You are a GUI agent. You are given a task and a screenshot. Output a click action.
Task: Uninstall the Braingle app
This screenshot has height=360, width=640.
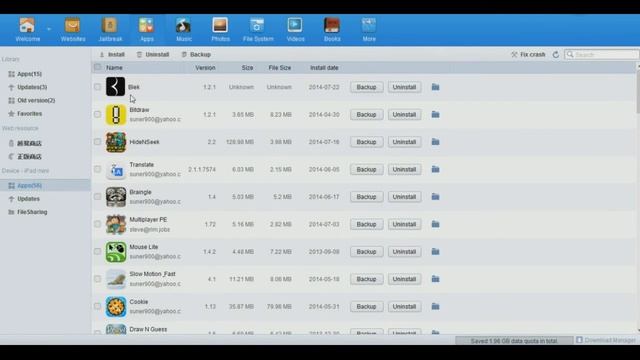[404, 197]
